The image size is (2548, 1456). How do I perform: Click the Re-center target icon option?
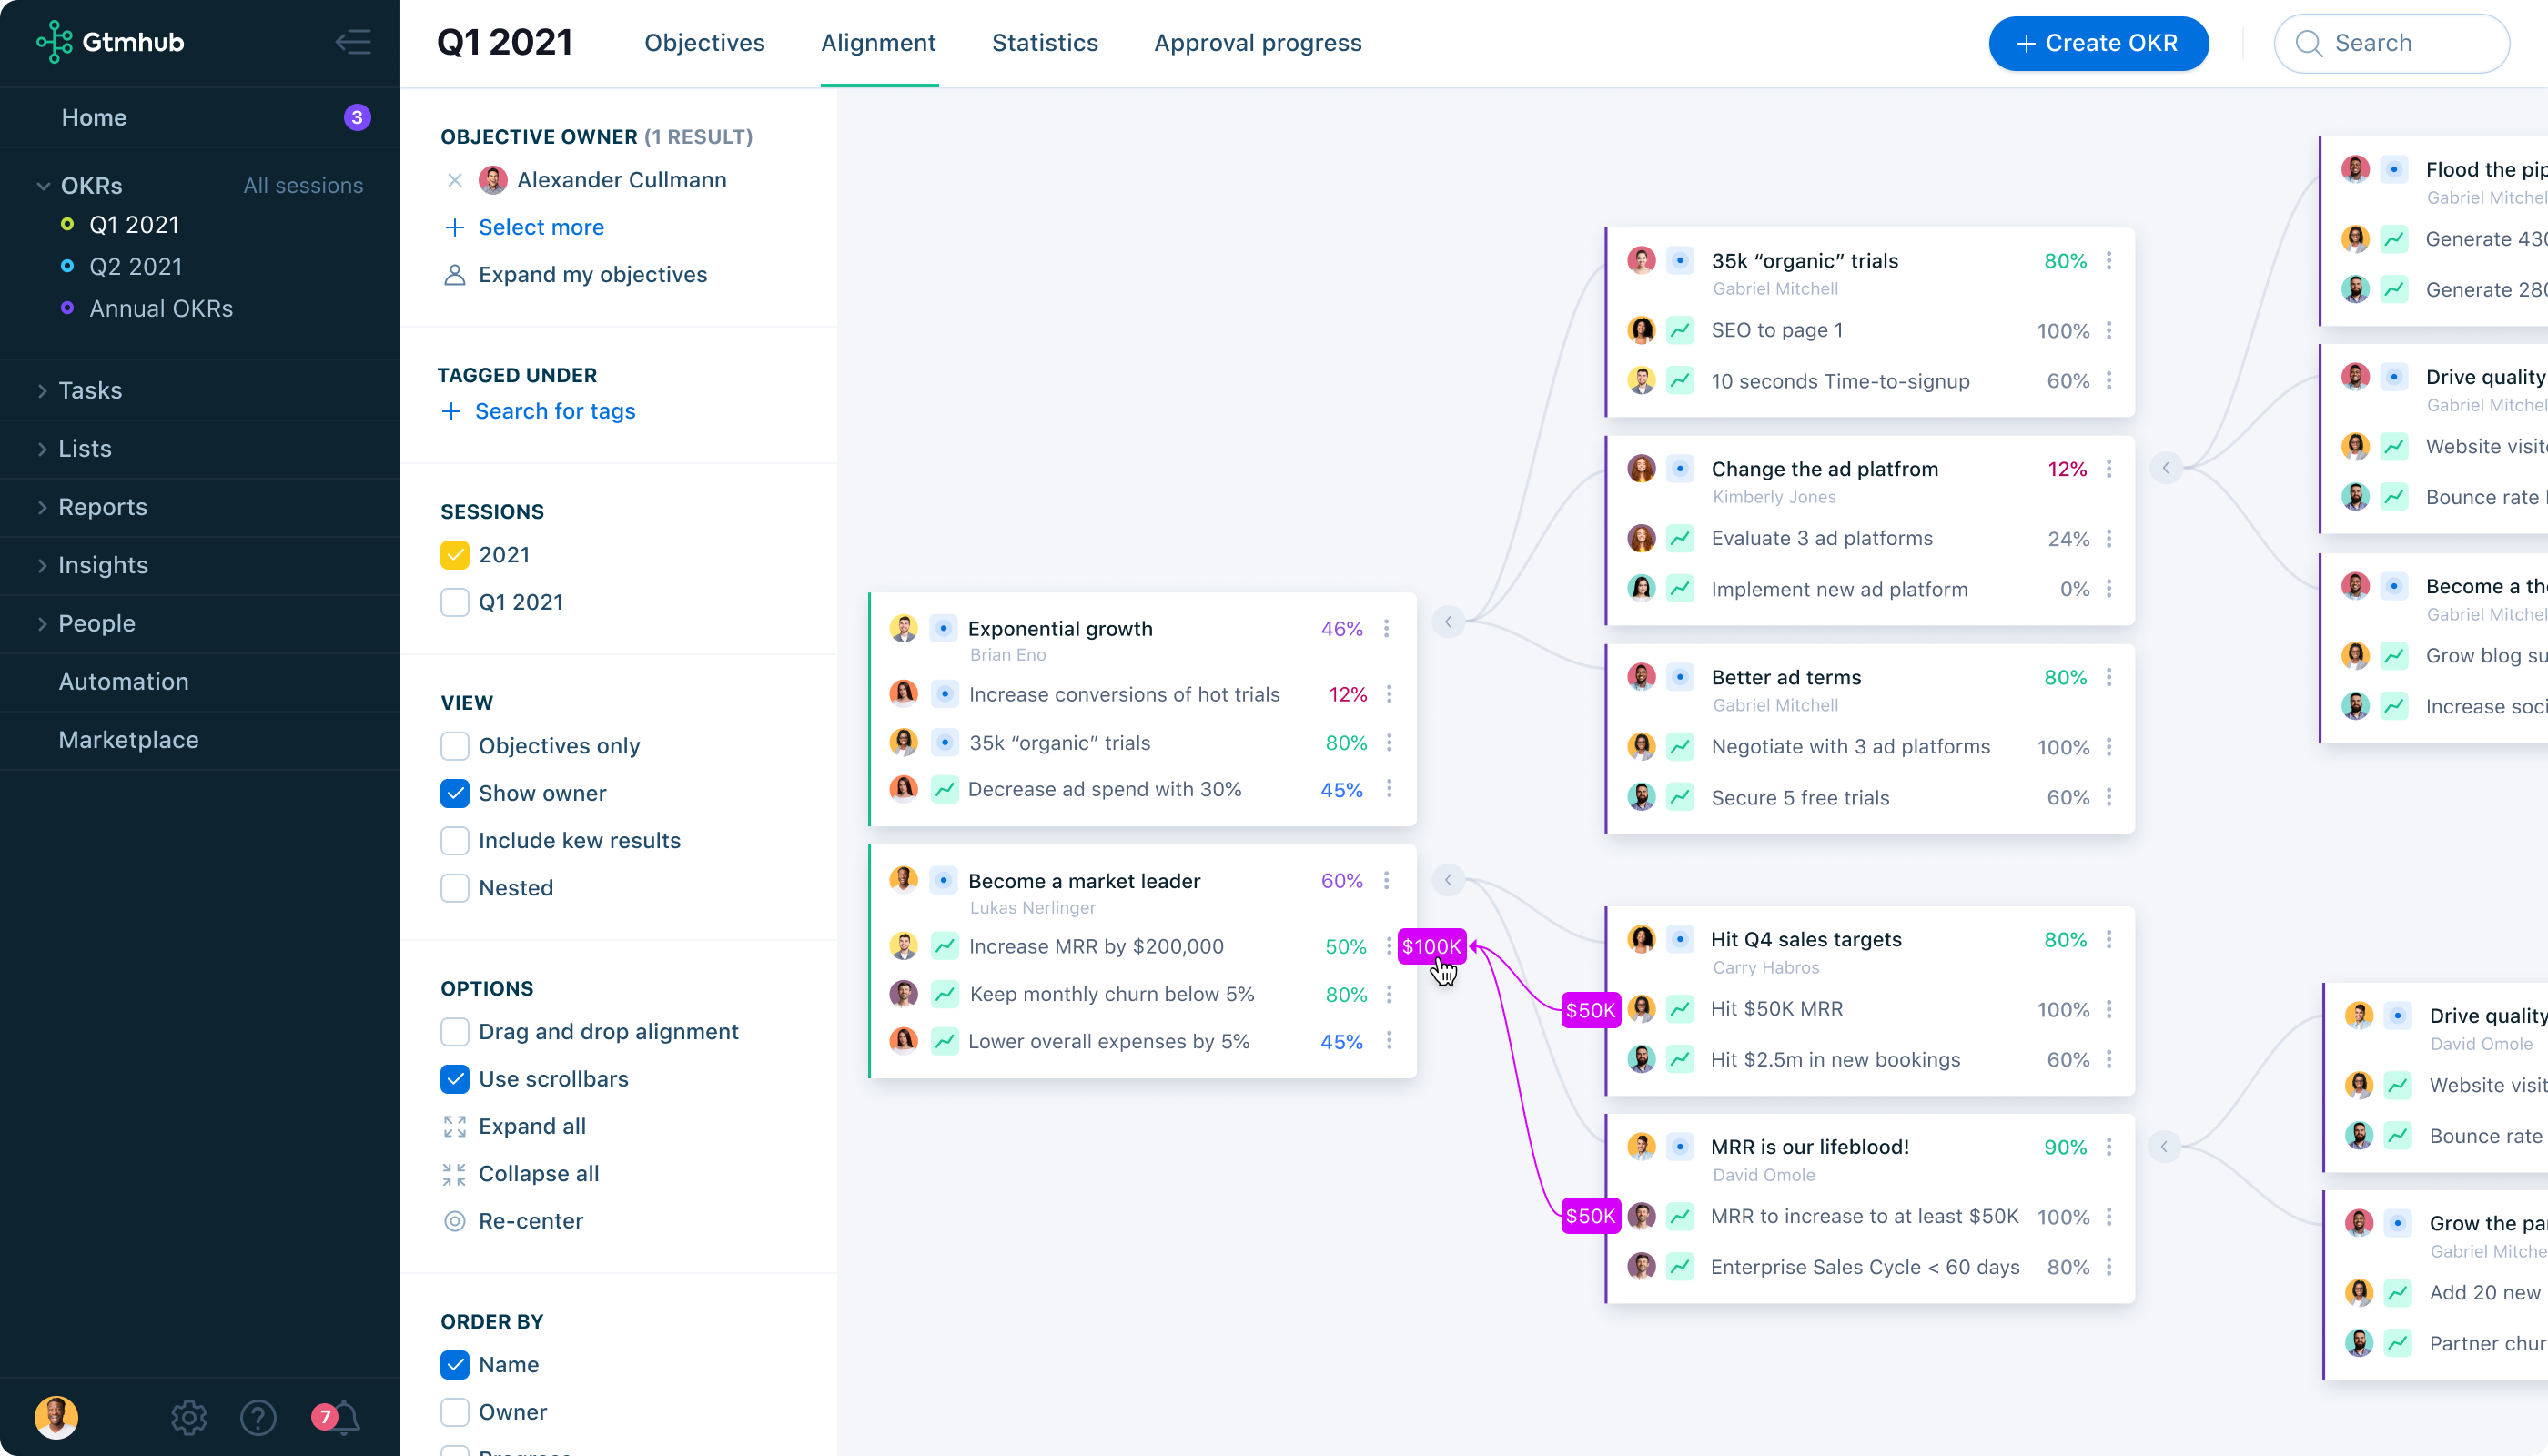tap(454, 1221)
